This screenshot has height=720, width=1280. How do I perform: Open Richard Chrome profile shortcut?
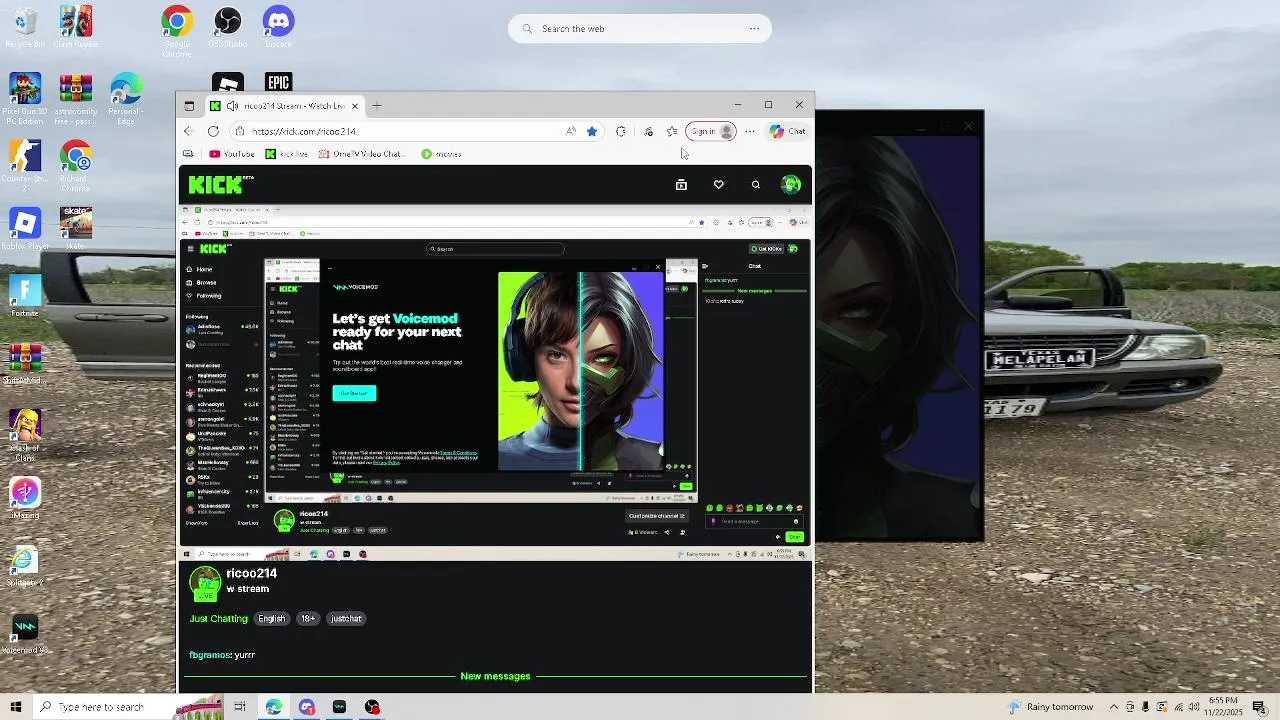click(x=75, y=165)
